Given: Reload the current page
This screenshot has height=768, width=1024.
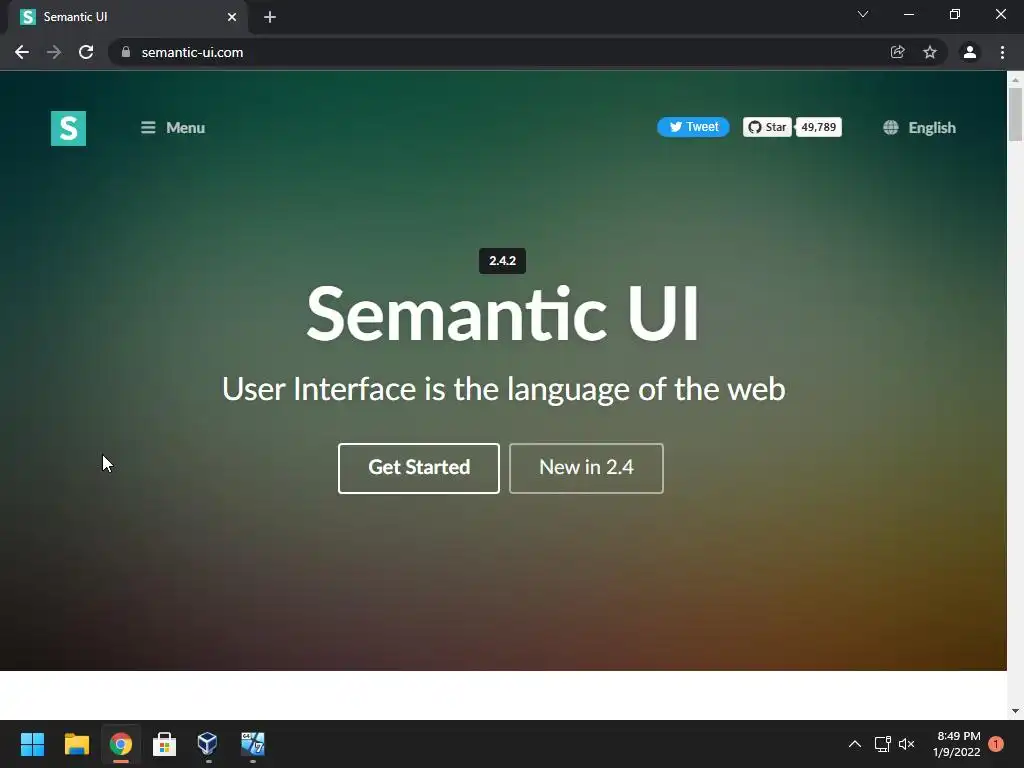Looking at the screenshot, I should pyautogui.click(x=86, y=52).
